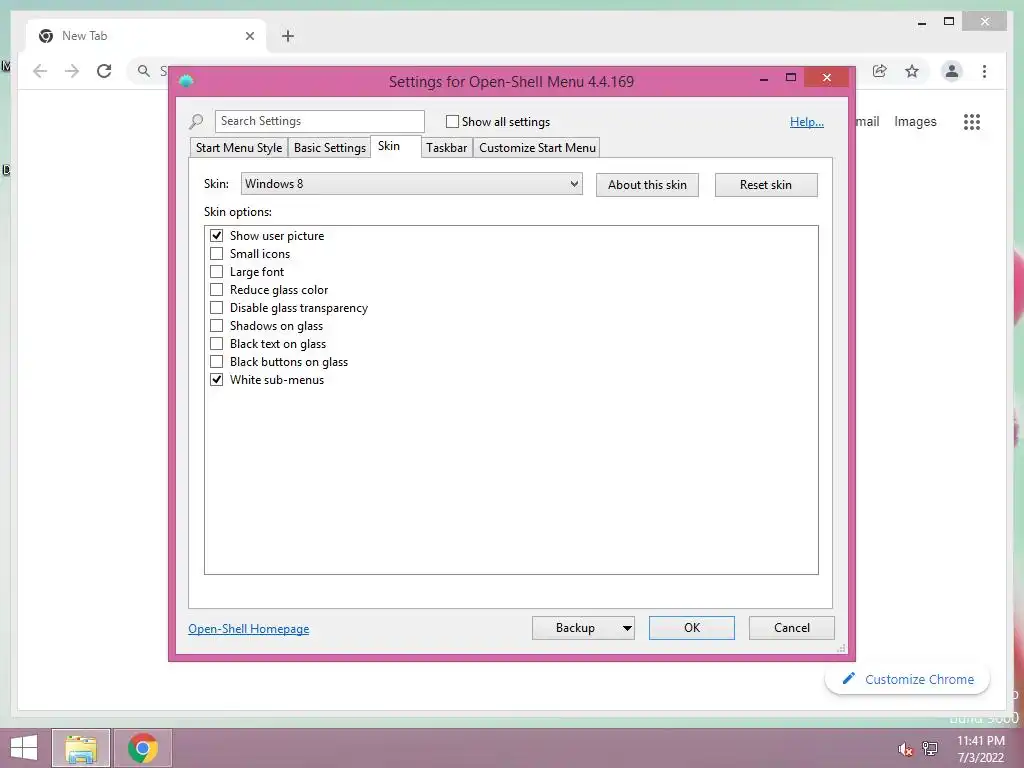Click into Search Settings field
Screen dimensions: 1024x768
point(319,121)
